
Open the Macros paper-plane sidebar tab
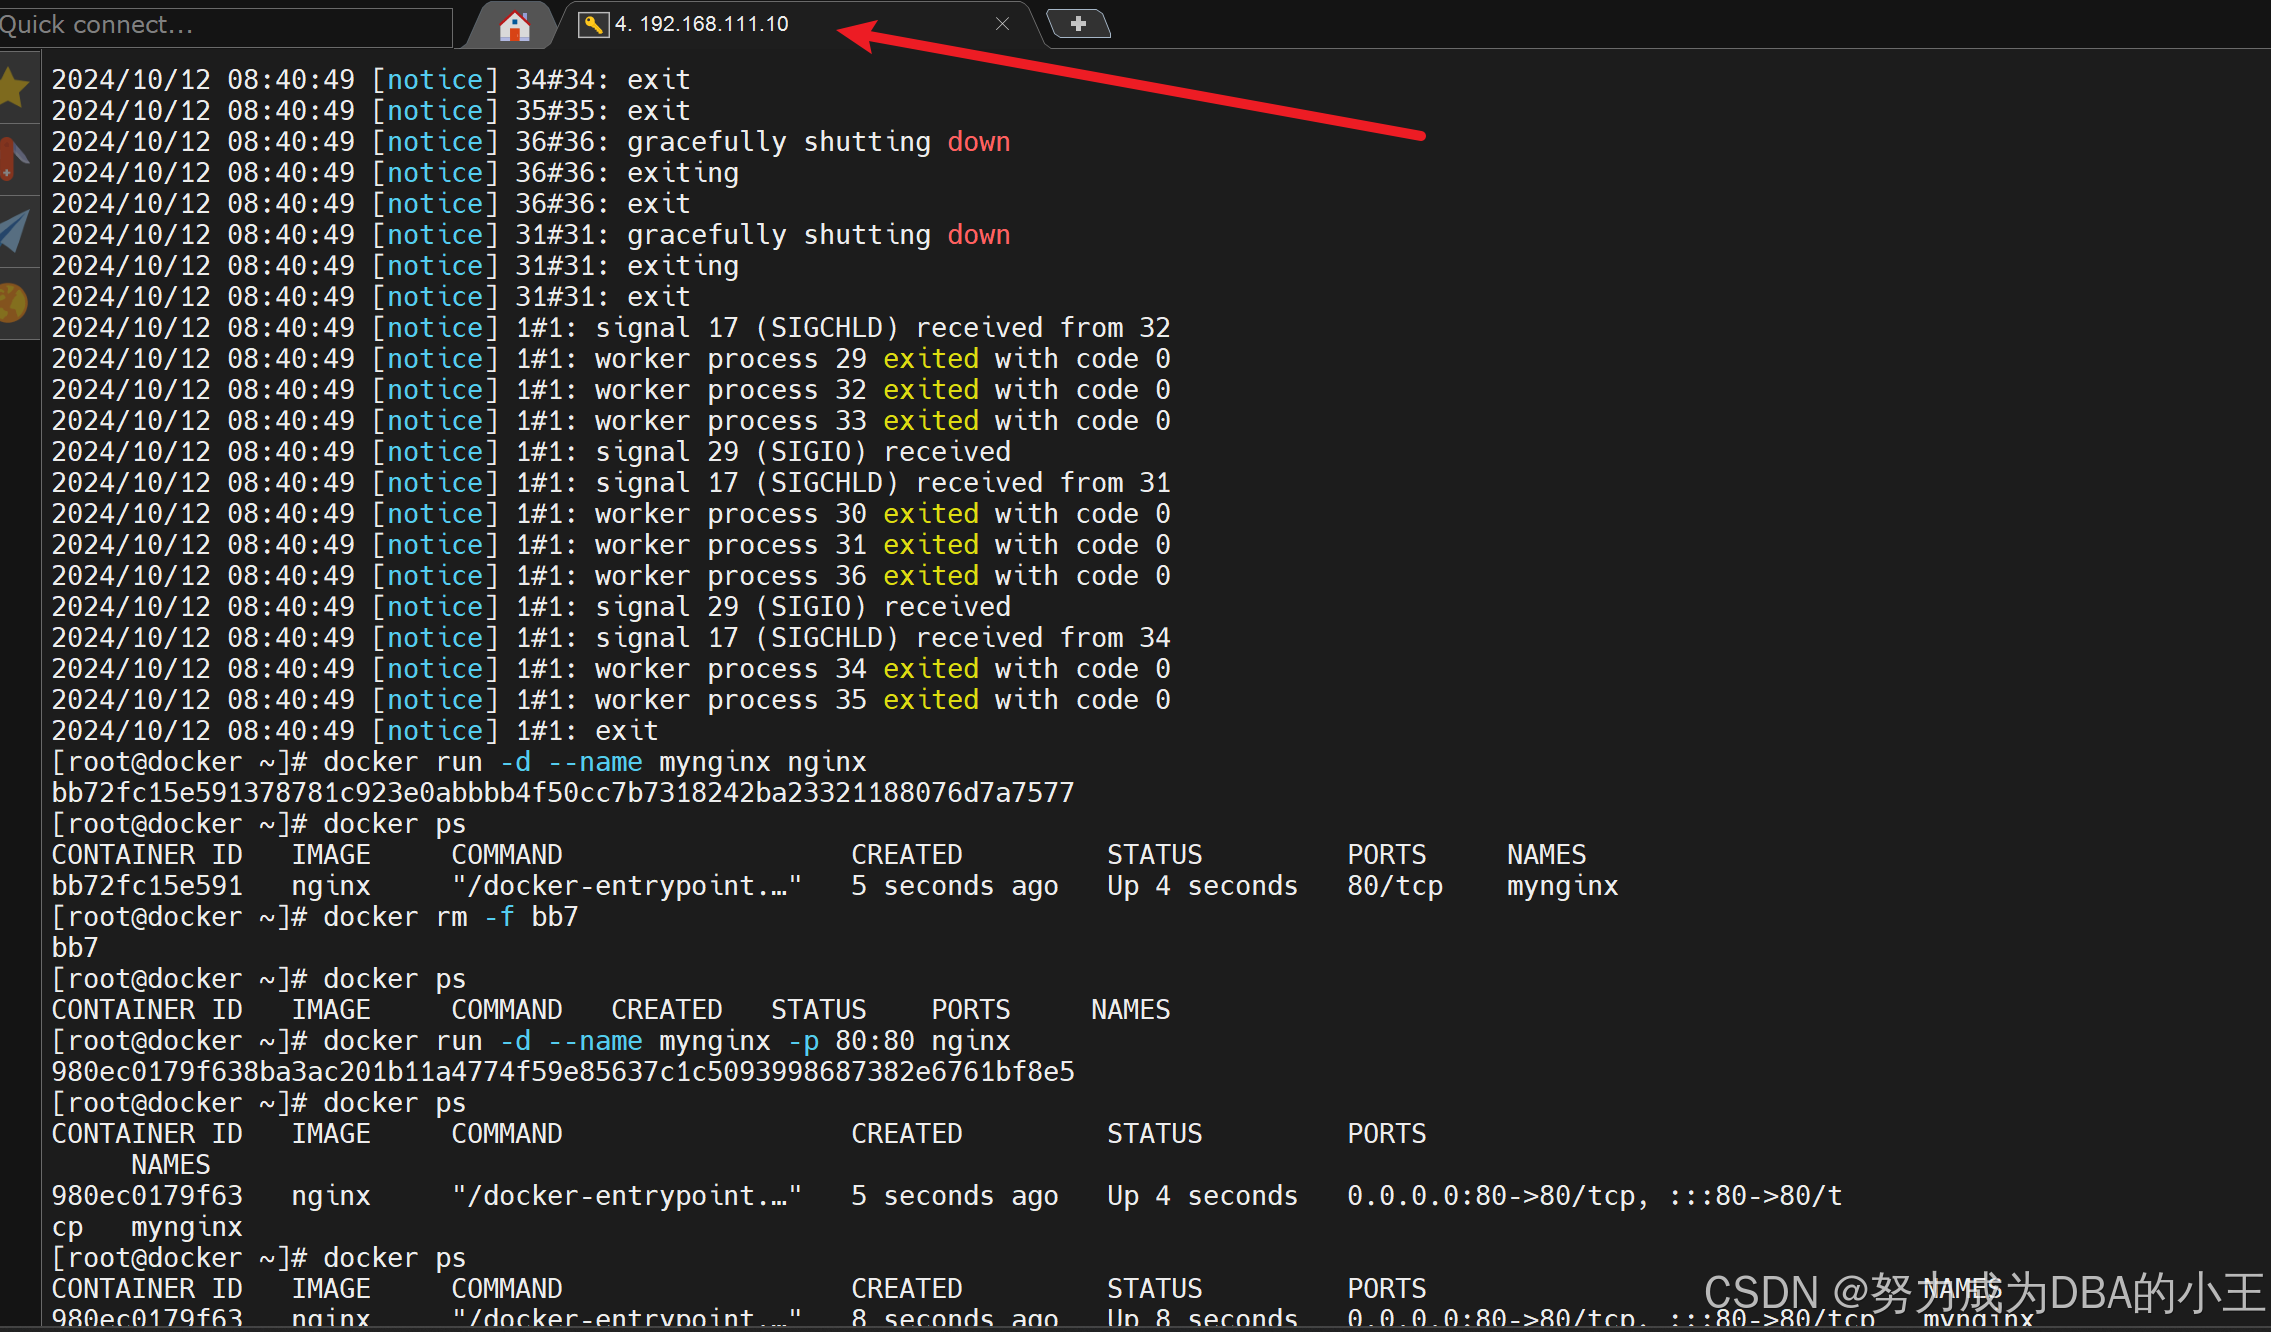[14, 230]
